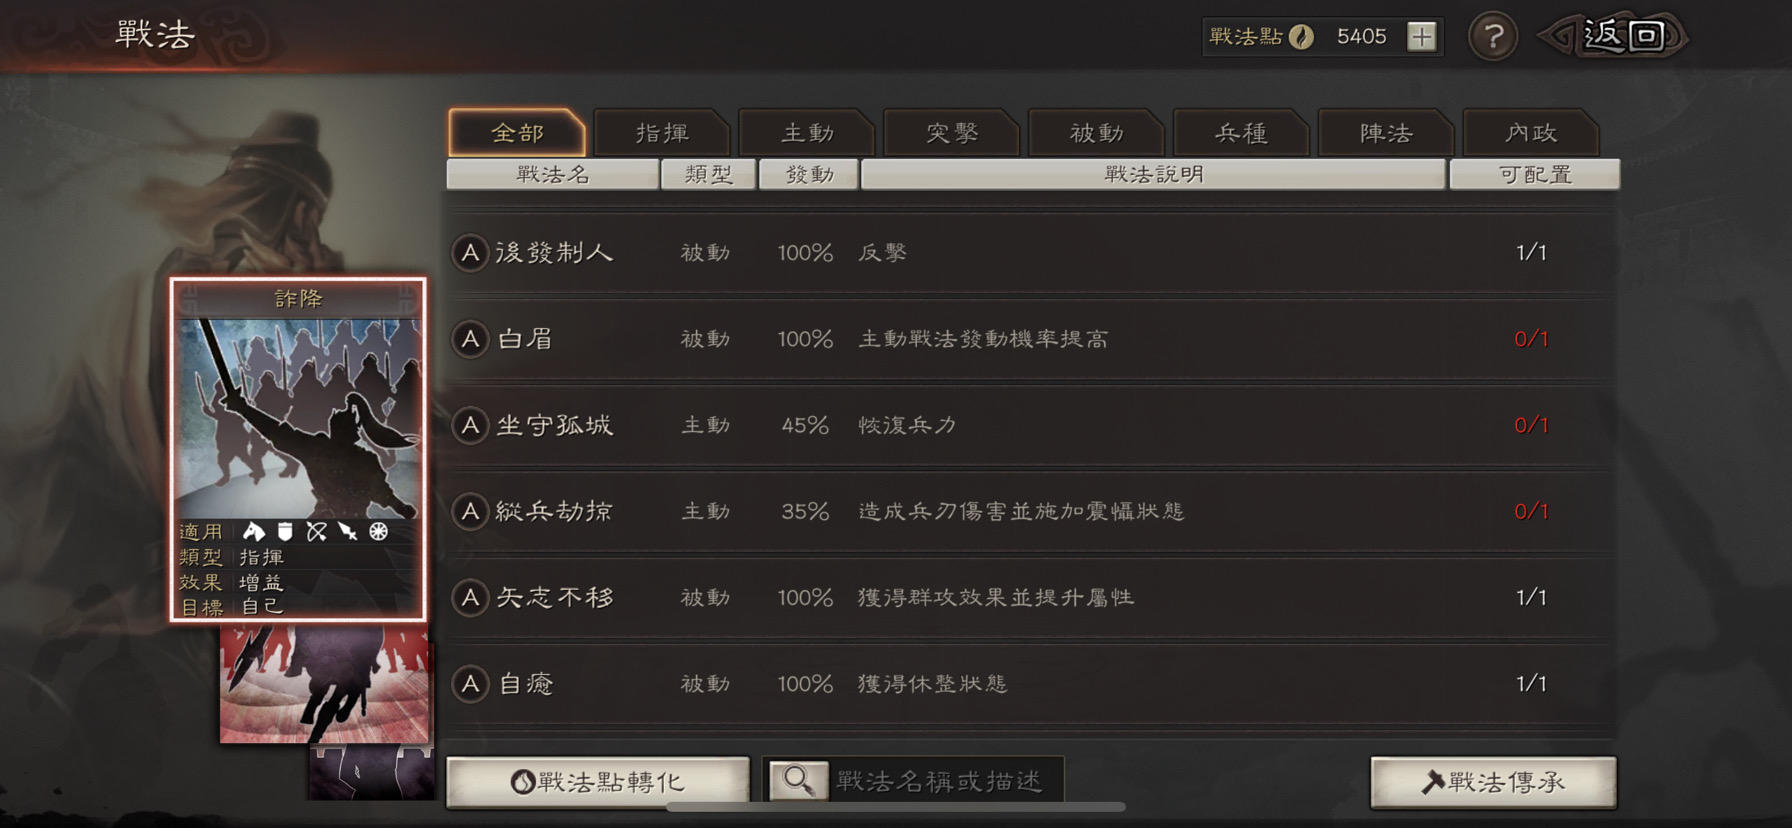The height and width of the screenshot is (828, 1792).
Task: Click the A grade badge of 縱兵劫掠
Action: (470, 512)
